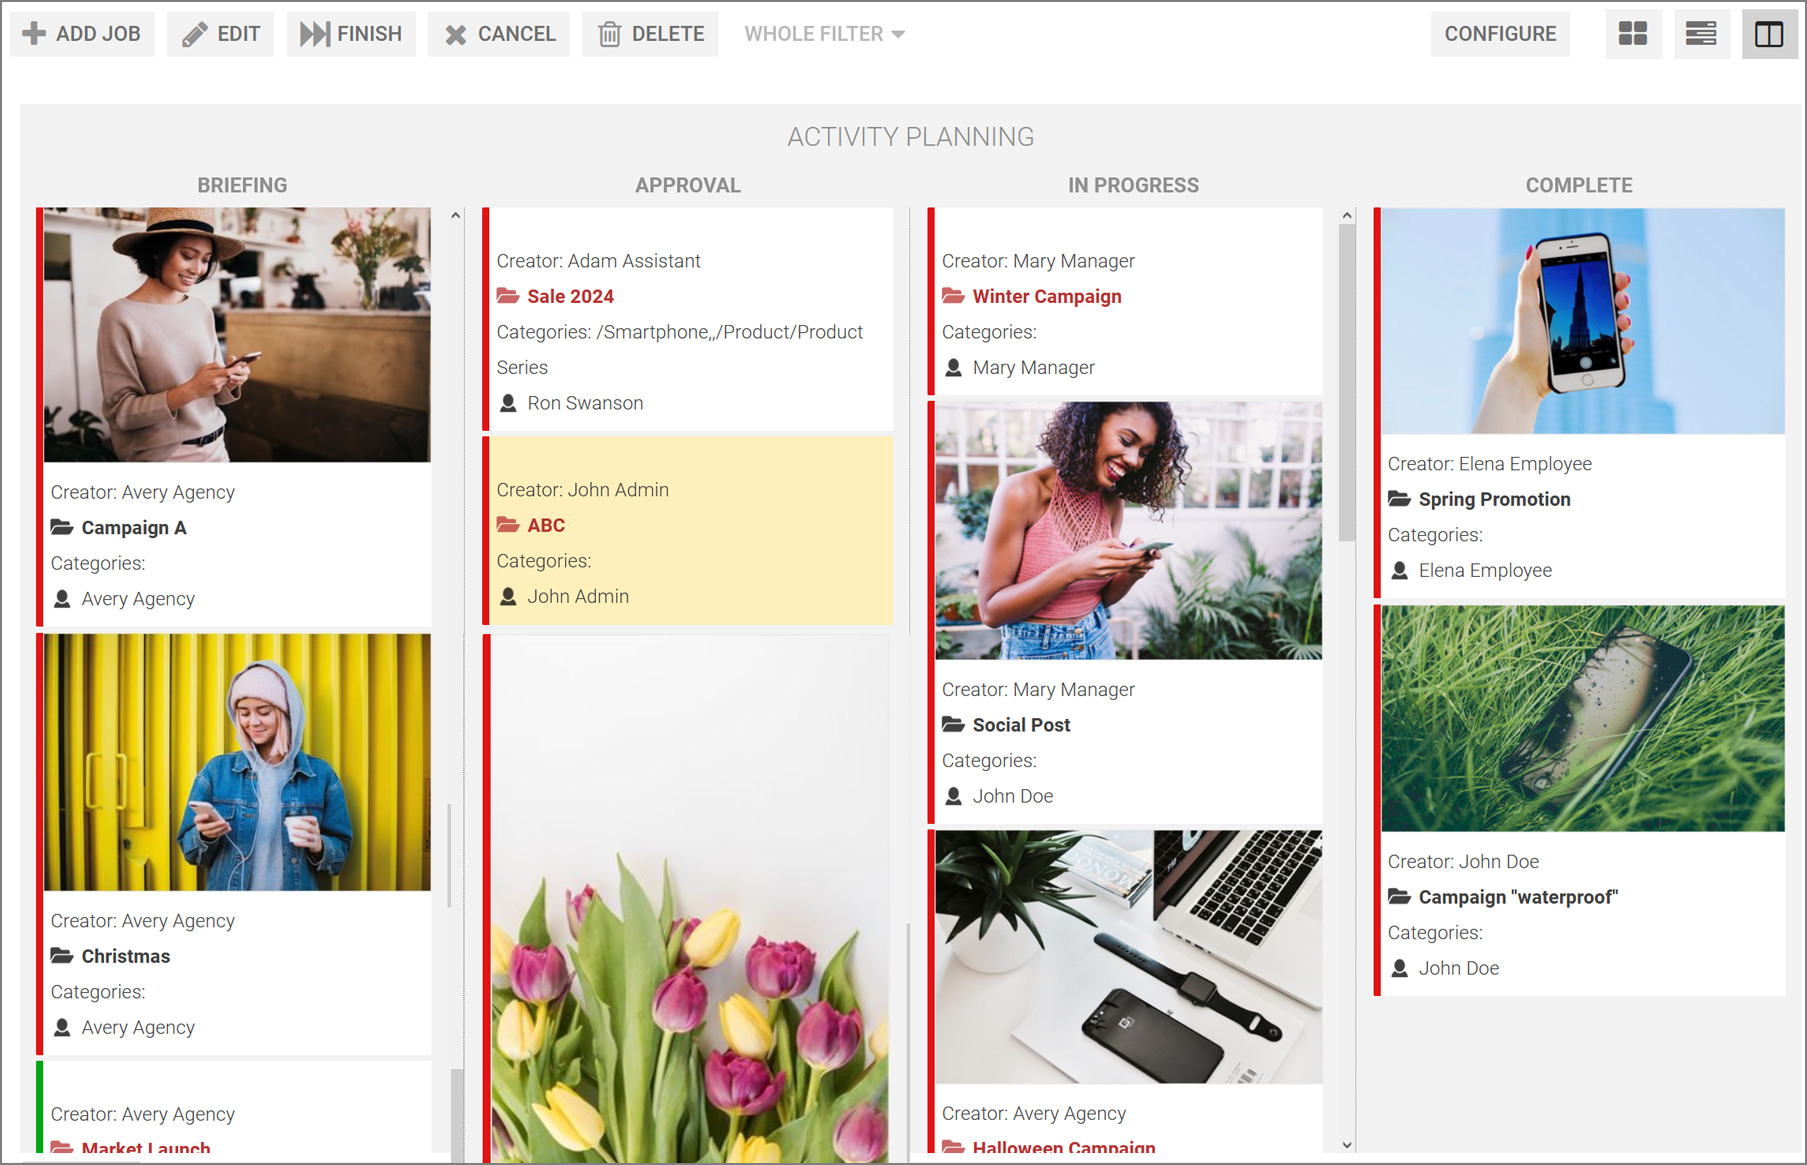Open the Spring Promotion job title
Viewport: 1807px width, 1165px height.
(1494, 499)
